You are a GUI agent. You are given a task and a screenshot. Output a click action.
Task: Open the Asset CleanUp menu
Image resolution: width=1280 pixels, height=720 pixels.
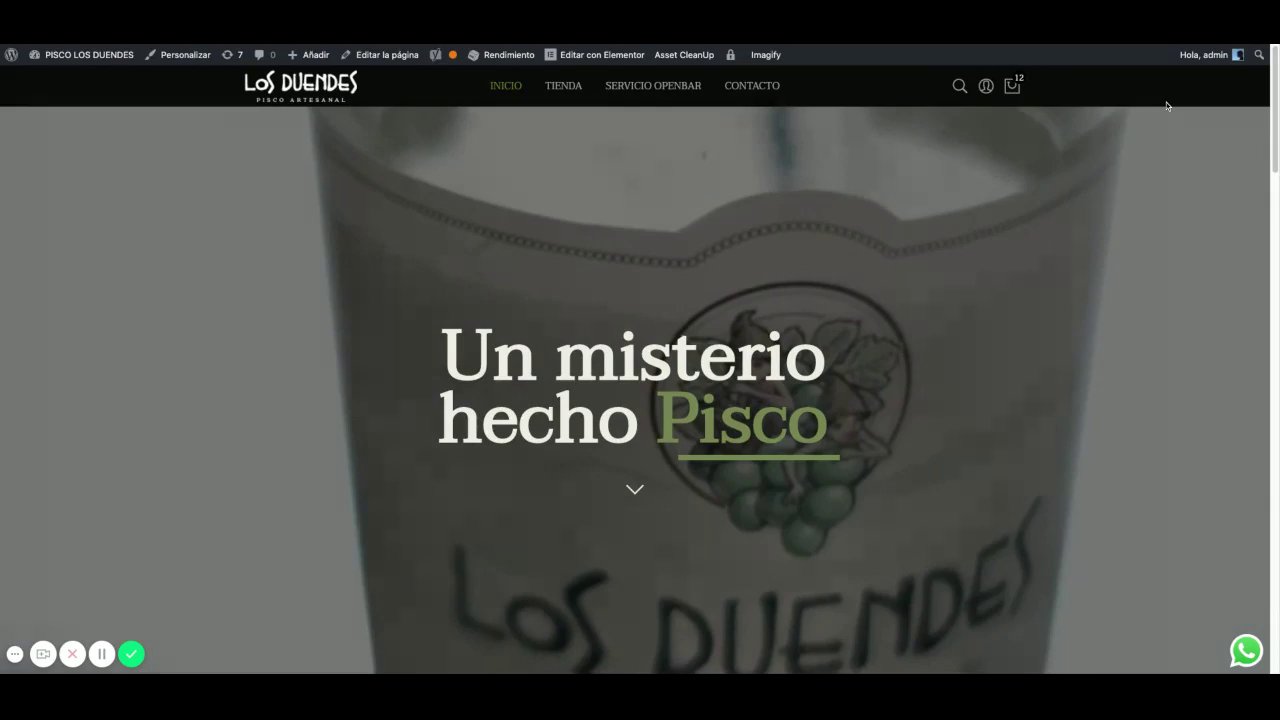tap(684, 55)
